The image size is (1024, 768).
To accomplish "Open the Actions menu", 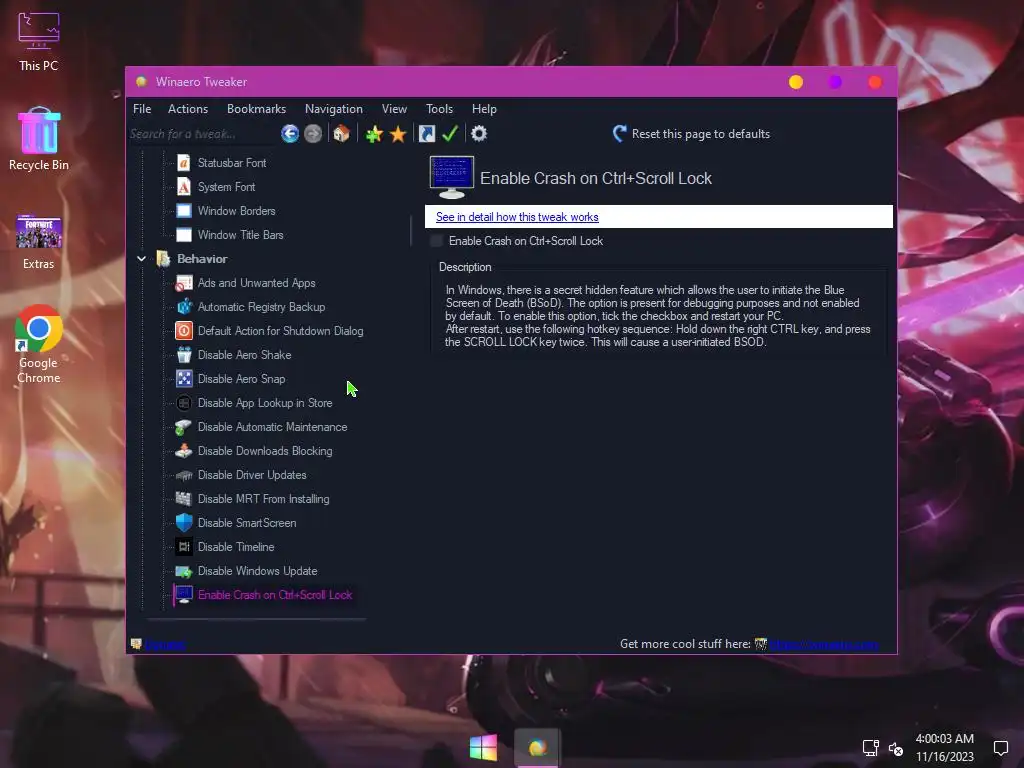I will point(188,109).
